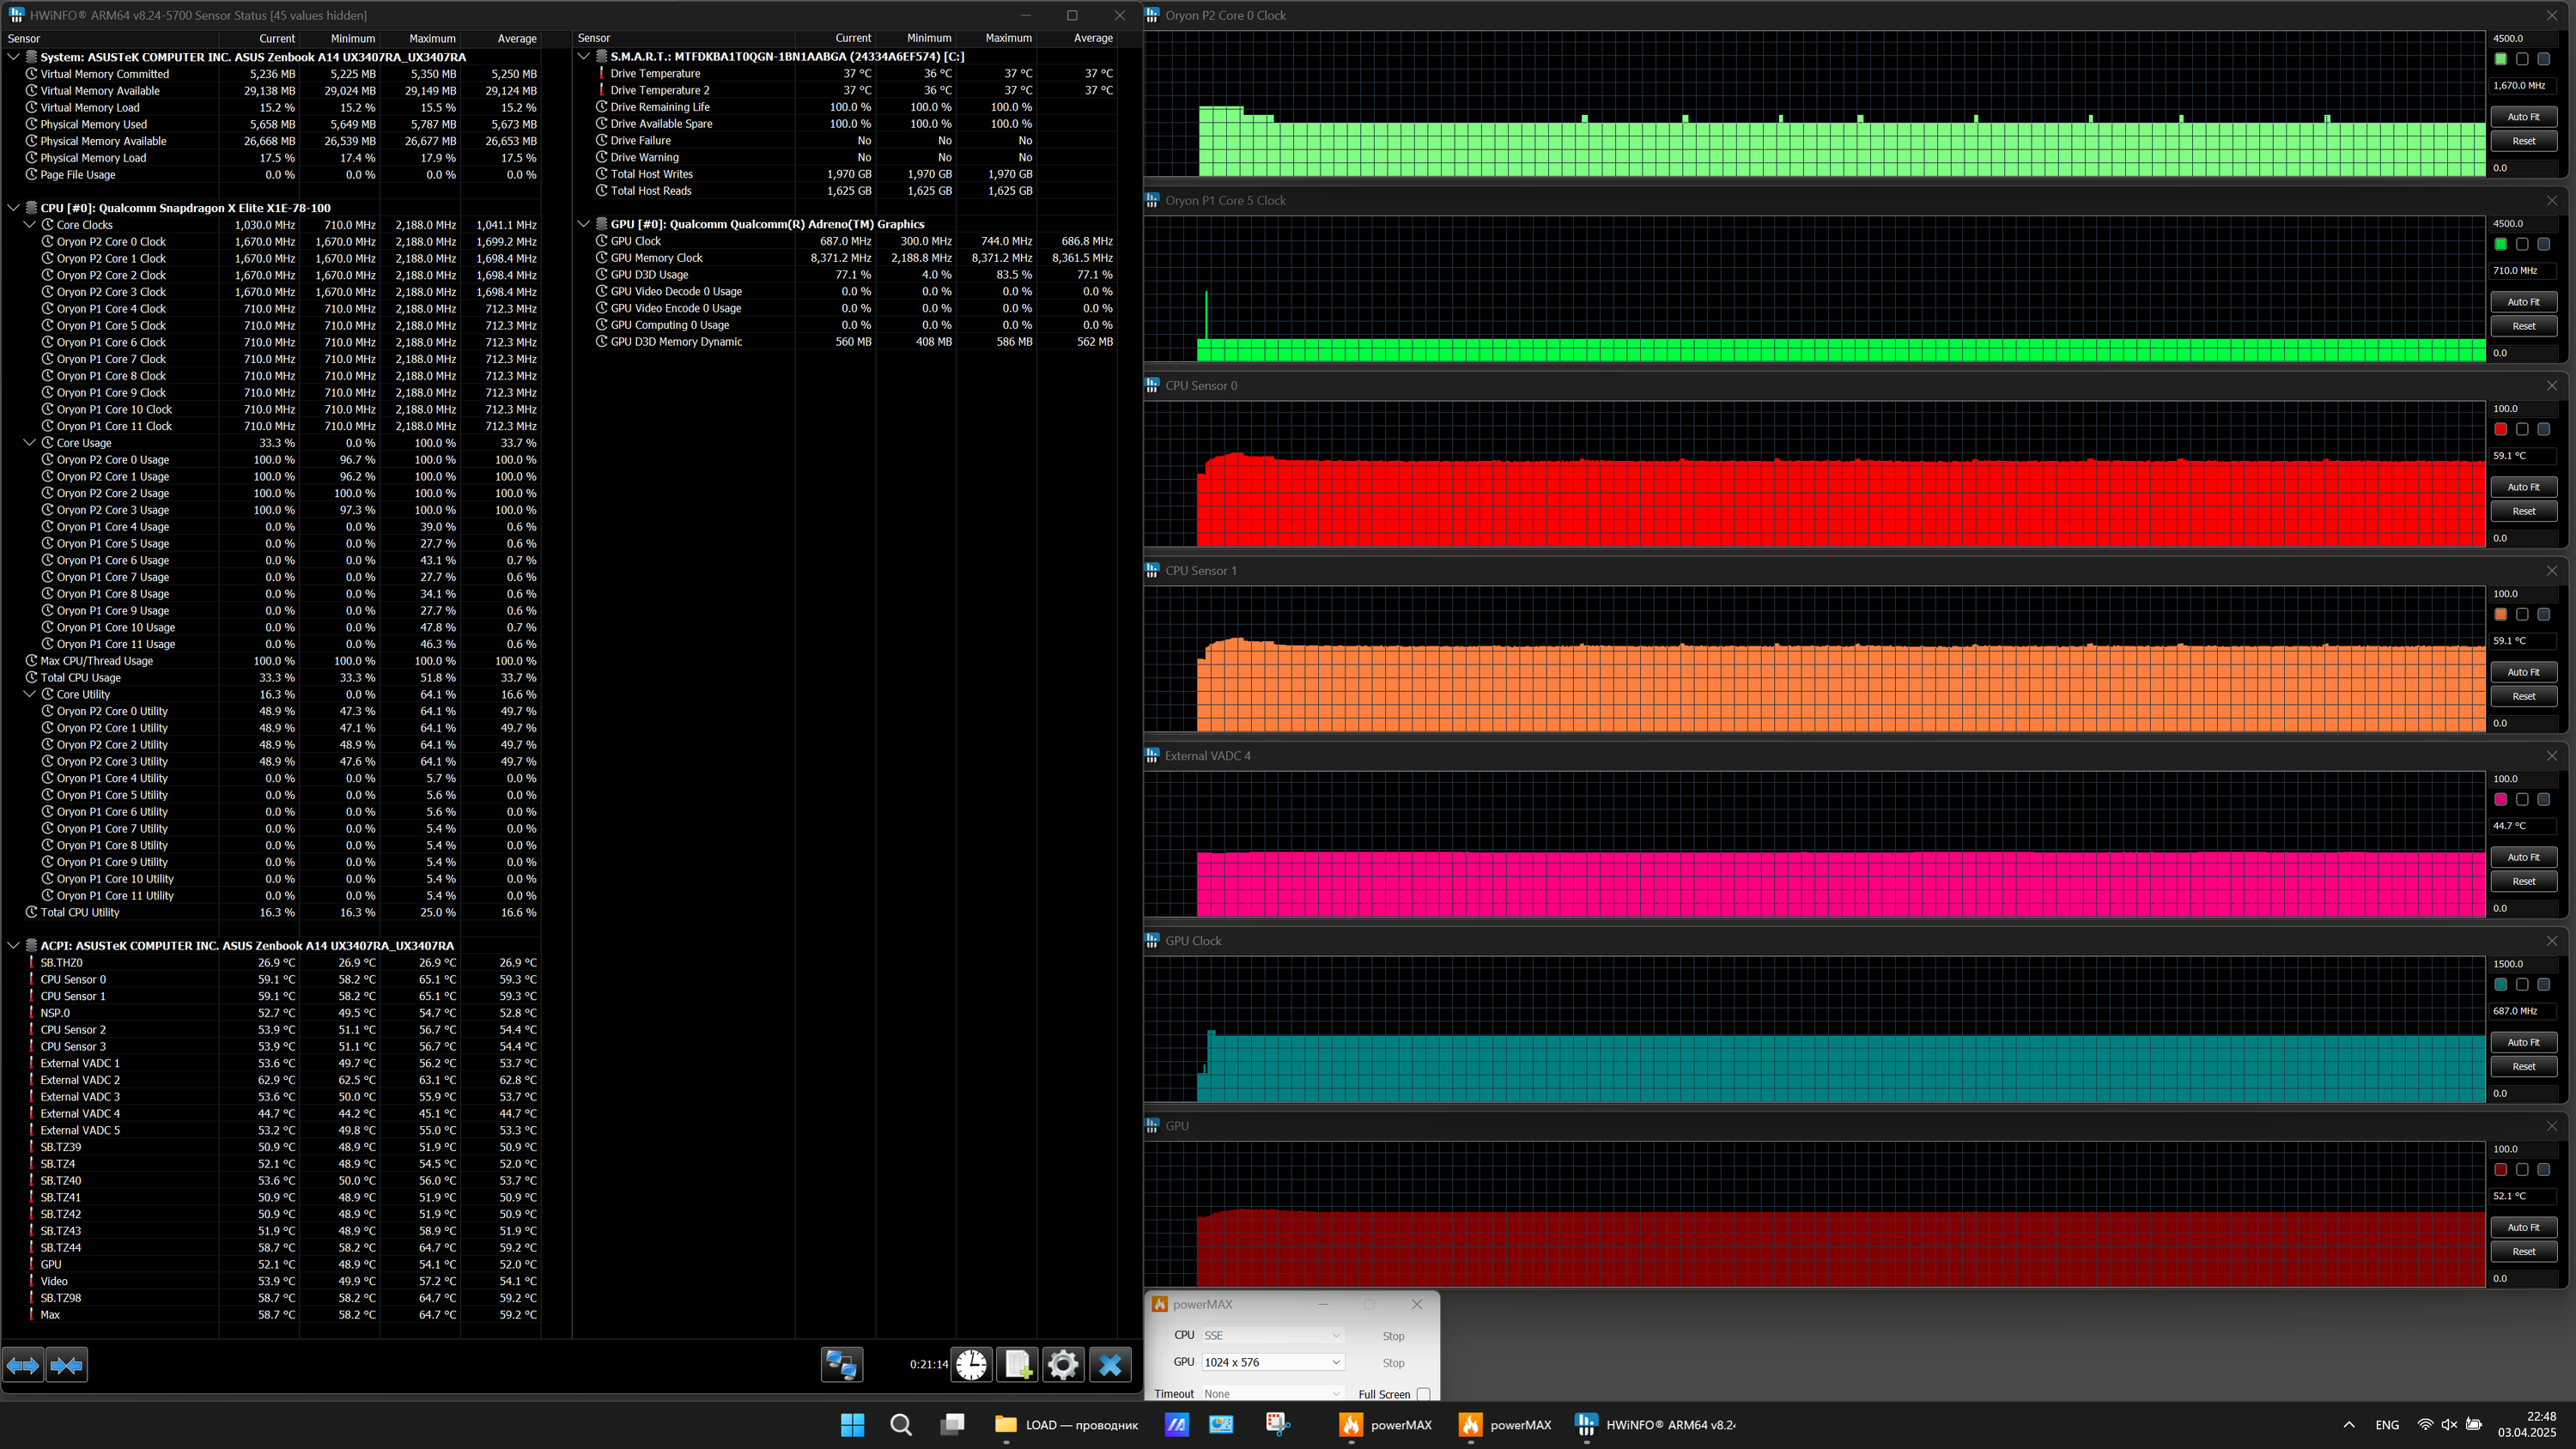Screen dimensions: 2576x1449
Task: Open the network remote monitoring icon
Action: pyautogui.click(x=841, y=1365)
